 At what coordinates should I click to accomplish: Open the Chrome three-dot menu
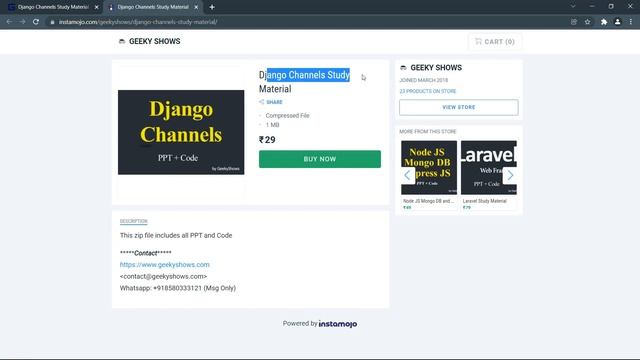click(x=631, y=22)
